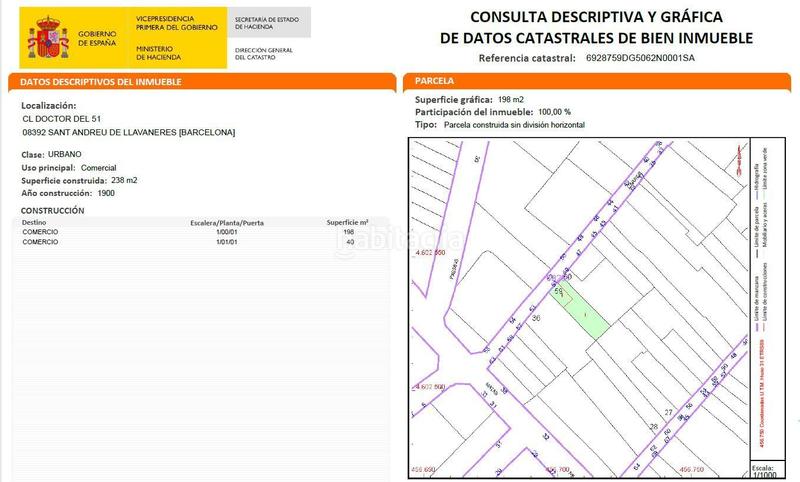Image resolution: width=800 pixels, height=482 pixels.
Task: Click parcel number '27' on the map
Action: click(668, 412)
